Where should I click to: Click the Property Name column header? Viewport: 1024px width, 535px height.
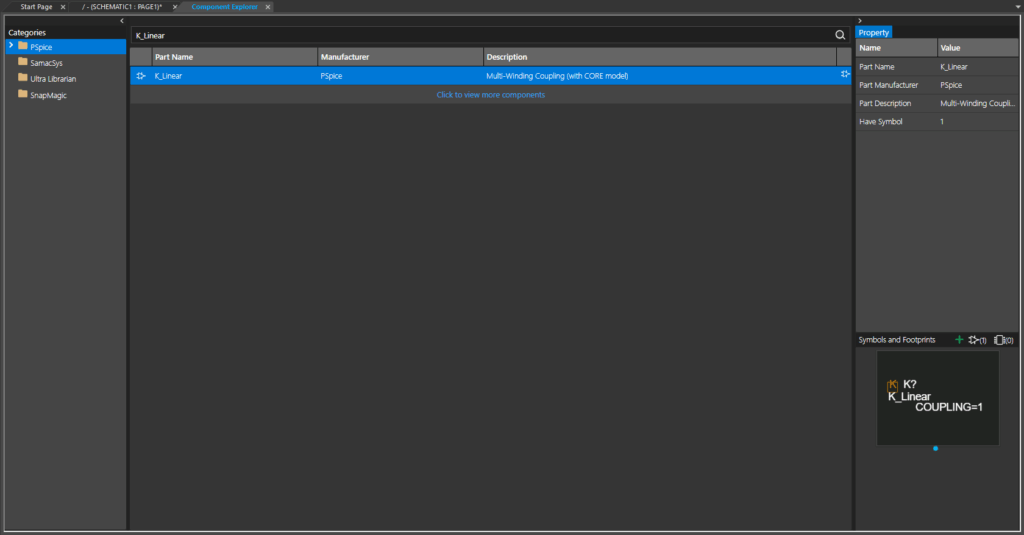pos(897,48)
